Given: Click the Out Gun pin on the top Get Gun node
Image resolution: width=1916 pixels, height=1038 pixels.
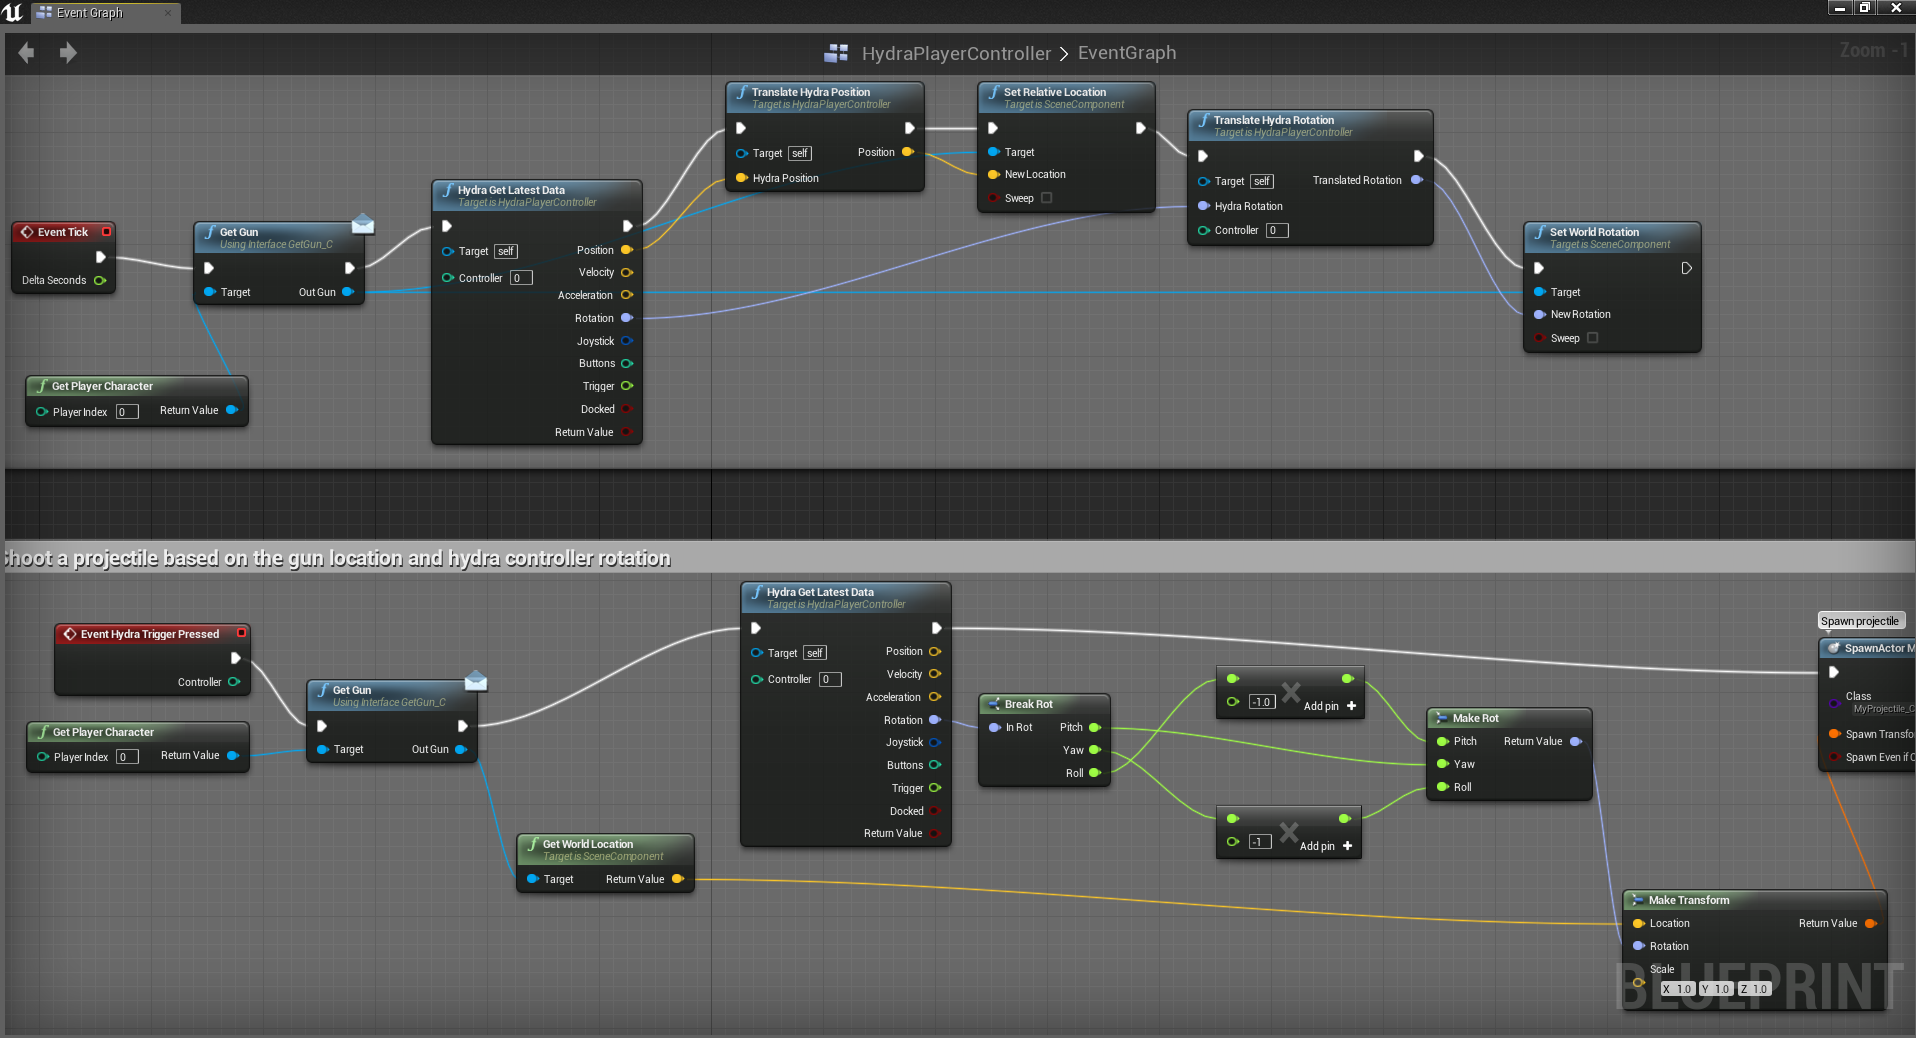Looking at the screenshot, I should (348, 292).
